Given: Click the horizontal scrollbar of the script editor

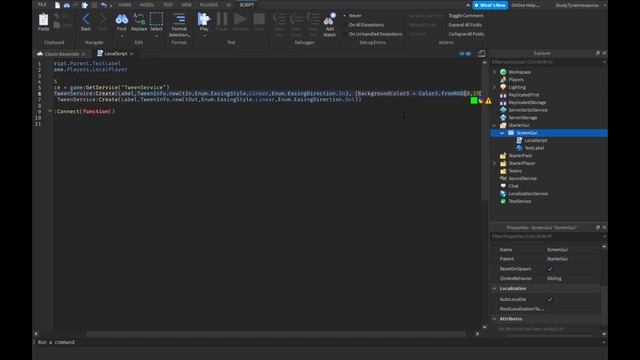Looking at the screenshot, I should [x=276, y=334].
